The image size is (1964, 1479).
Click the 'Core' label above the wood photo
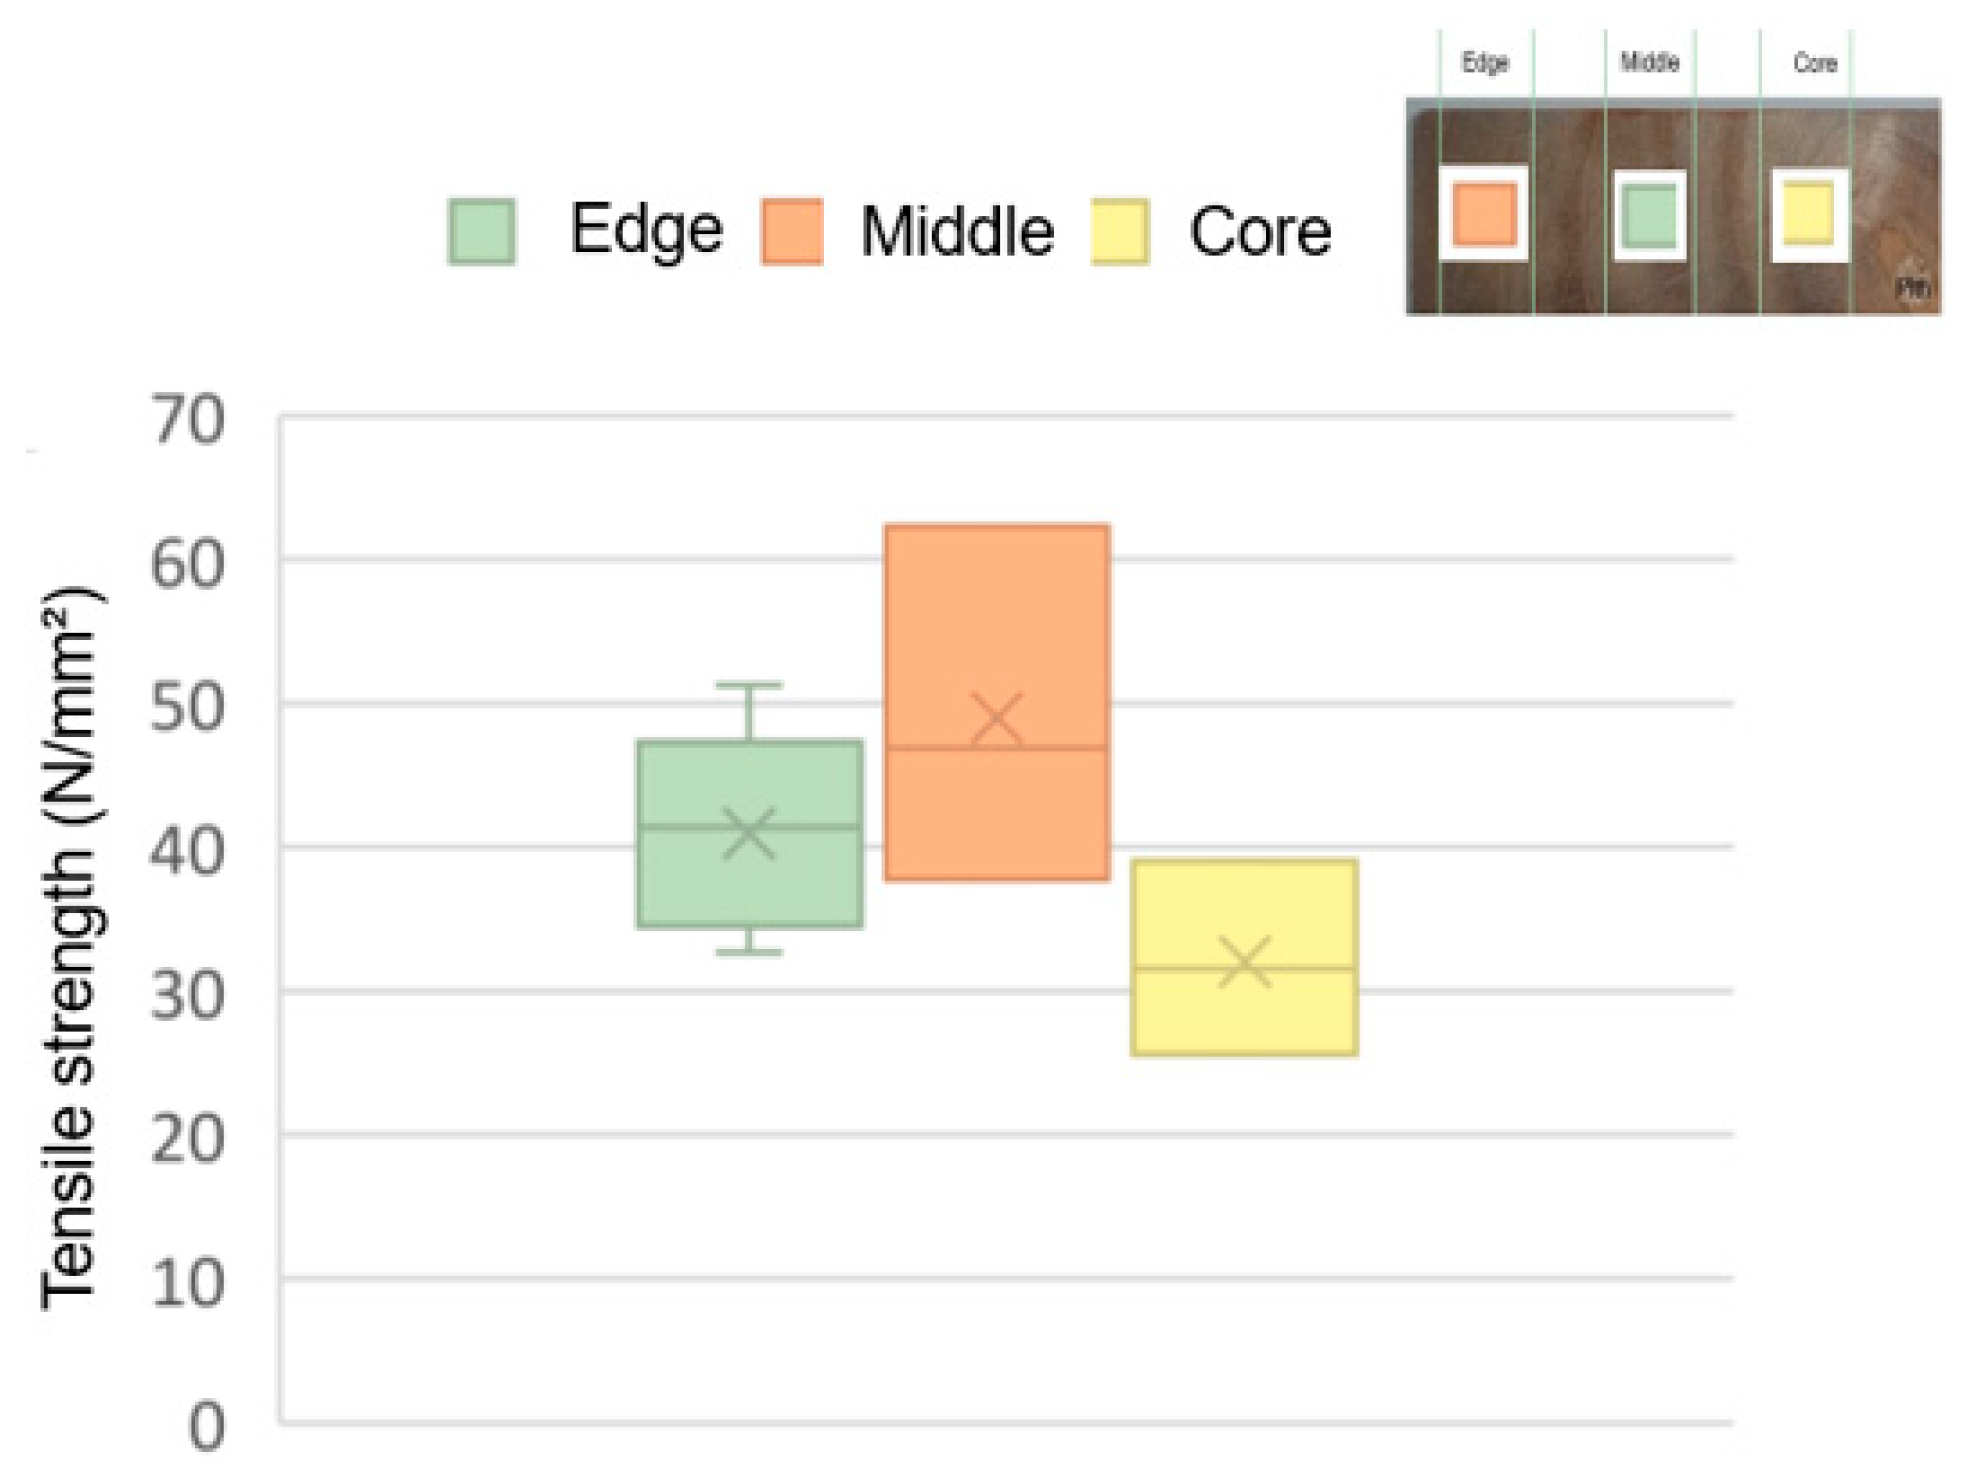coord(1814,63)
